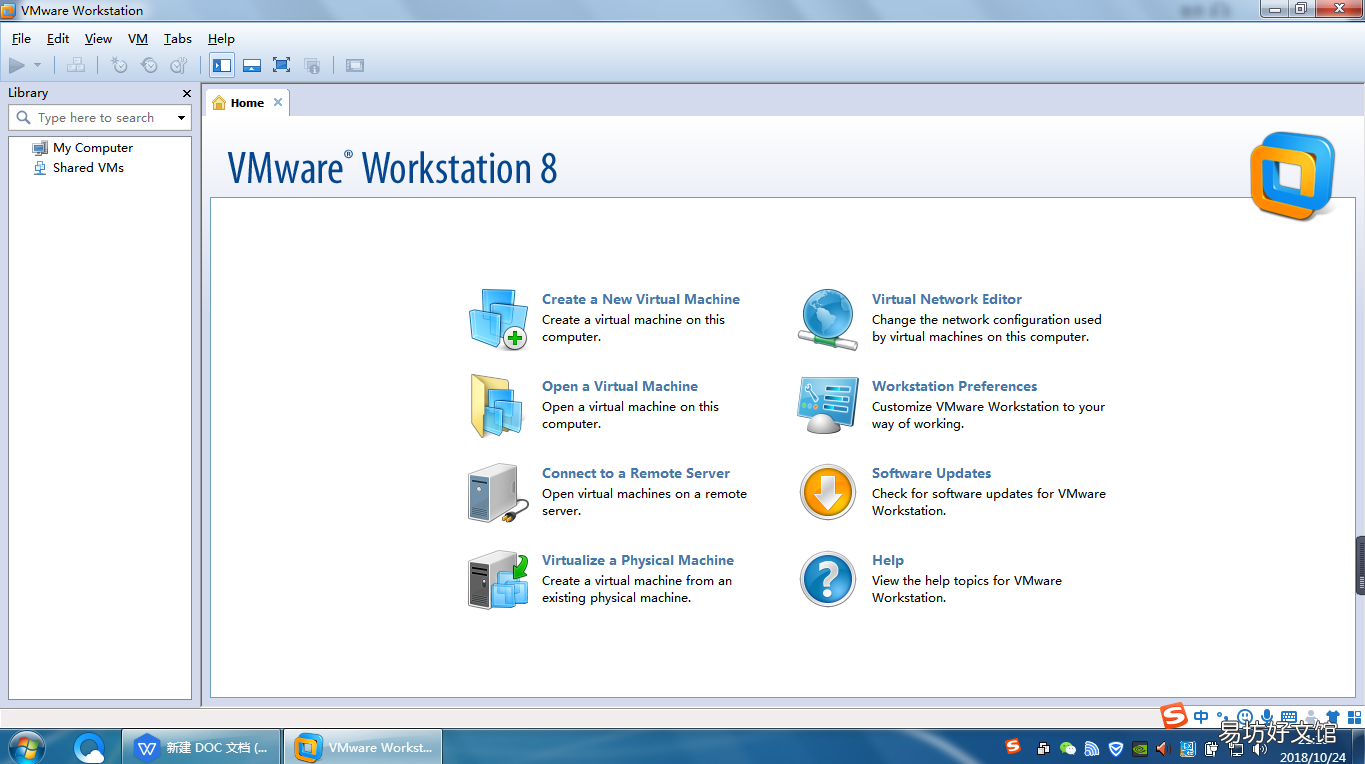This screenshot has height=764, width=1365.
Task: Click the Power On play button
Action: tap(17, 66)
